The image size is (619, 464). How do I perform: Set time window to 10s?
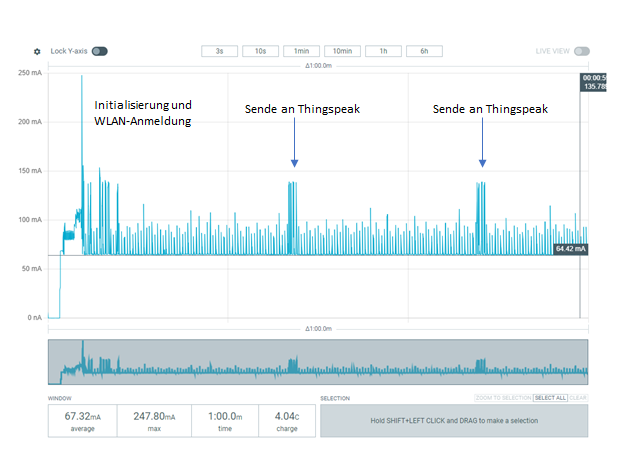click(260, 51)
